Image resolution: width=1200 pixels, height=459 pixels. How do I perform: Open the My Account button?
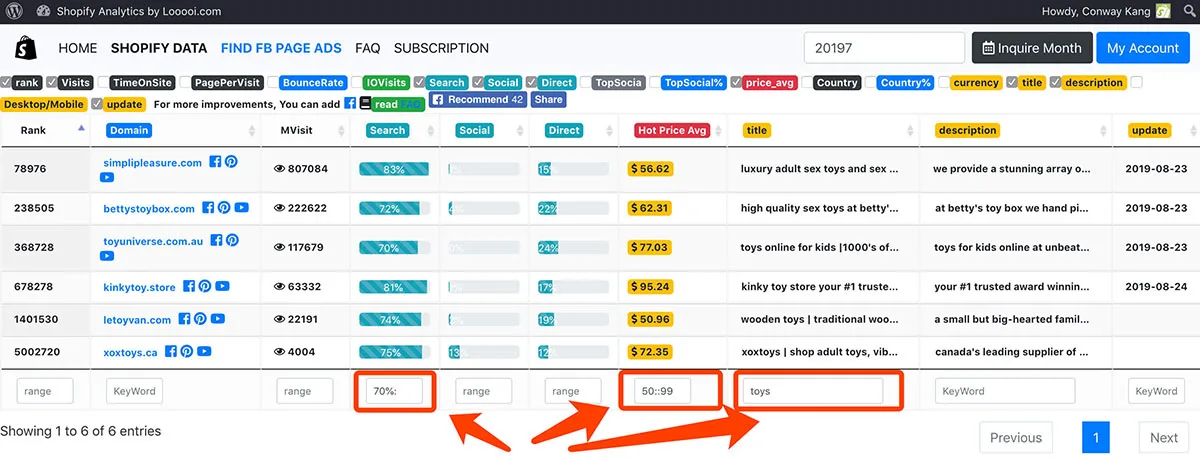coord(1143,48)
